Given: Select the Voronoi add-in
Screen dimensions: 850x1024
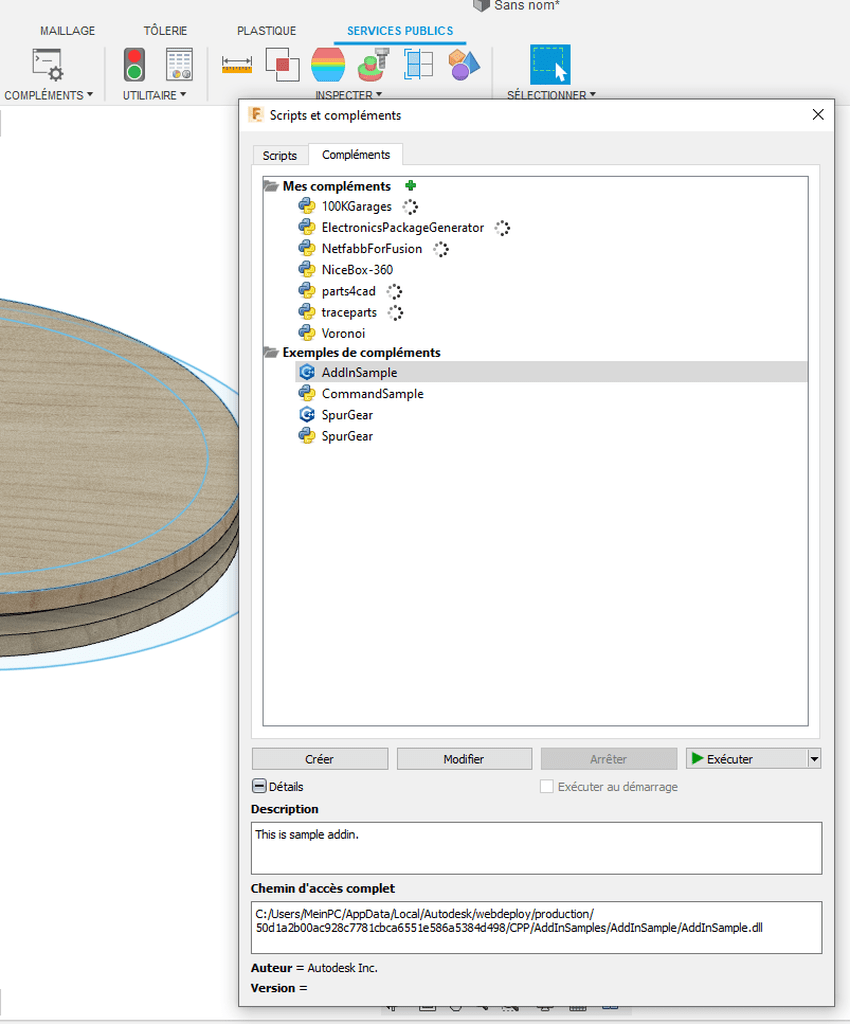Looking at the screenshot, I should (343, 334).
